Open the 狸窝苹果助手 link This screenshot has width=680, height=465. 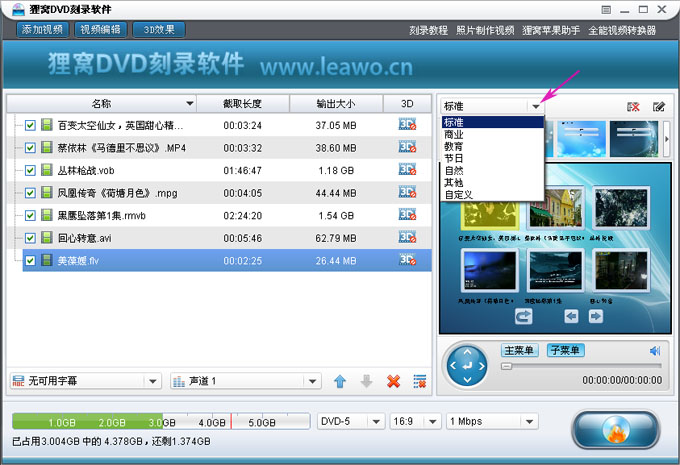551,30
